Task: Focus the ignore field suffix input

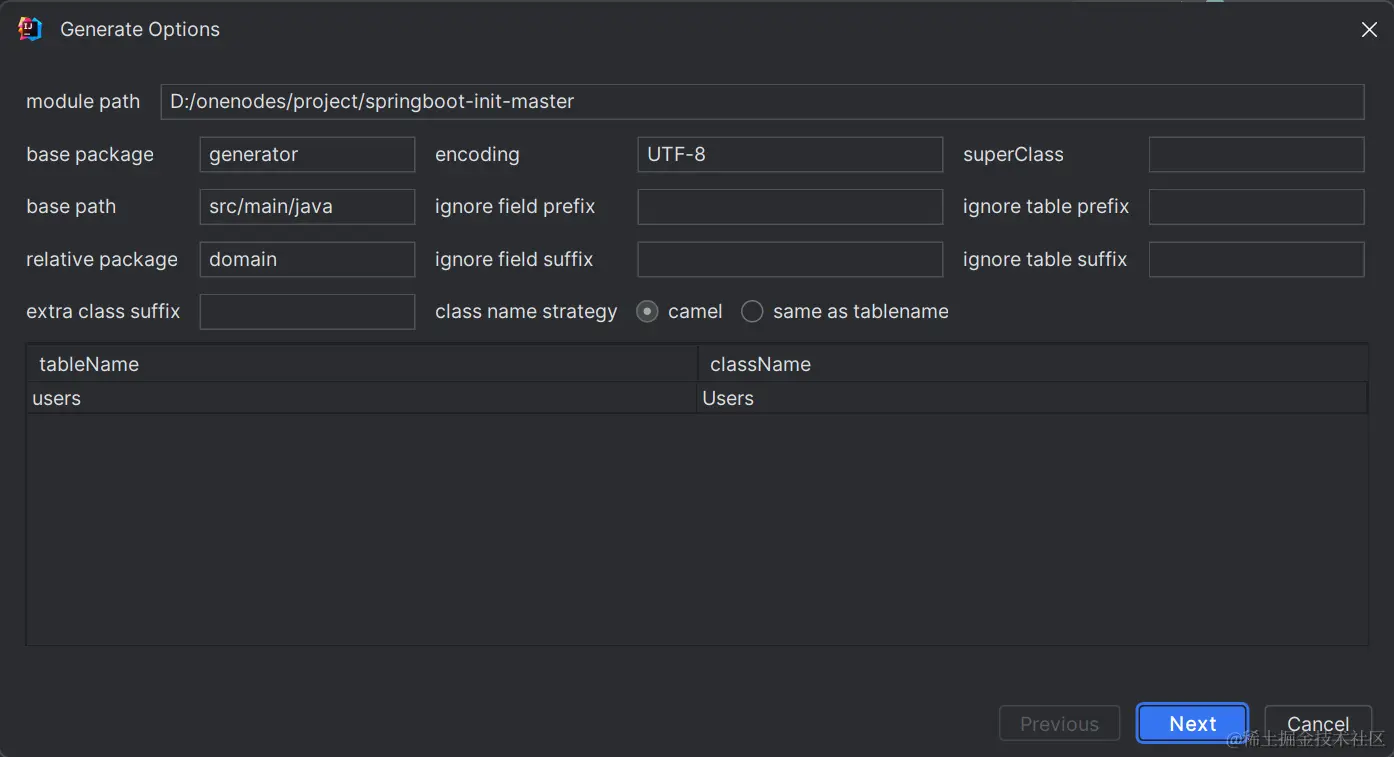Action: pos(790,260)
